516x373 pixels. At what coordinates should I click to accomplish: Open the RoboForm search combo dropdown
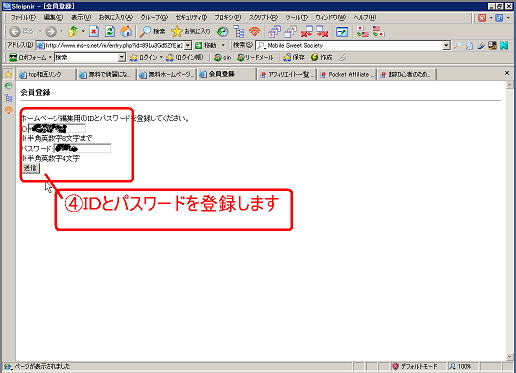[x=122, y=57]
